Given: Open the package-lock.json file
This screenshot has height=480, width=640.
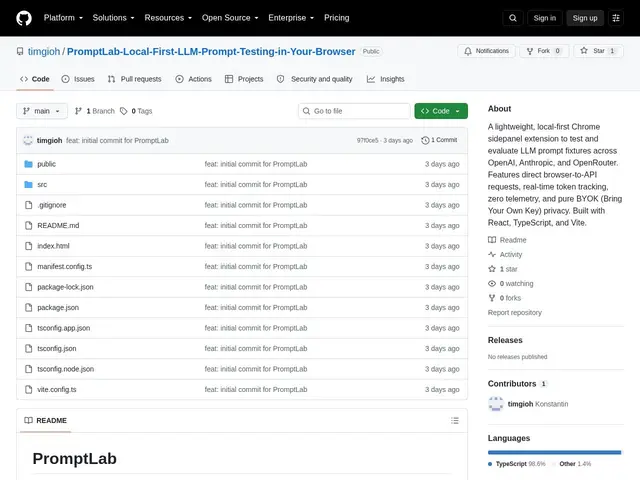Looking at the screenshot, I should pos(65,287).
